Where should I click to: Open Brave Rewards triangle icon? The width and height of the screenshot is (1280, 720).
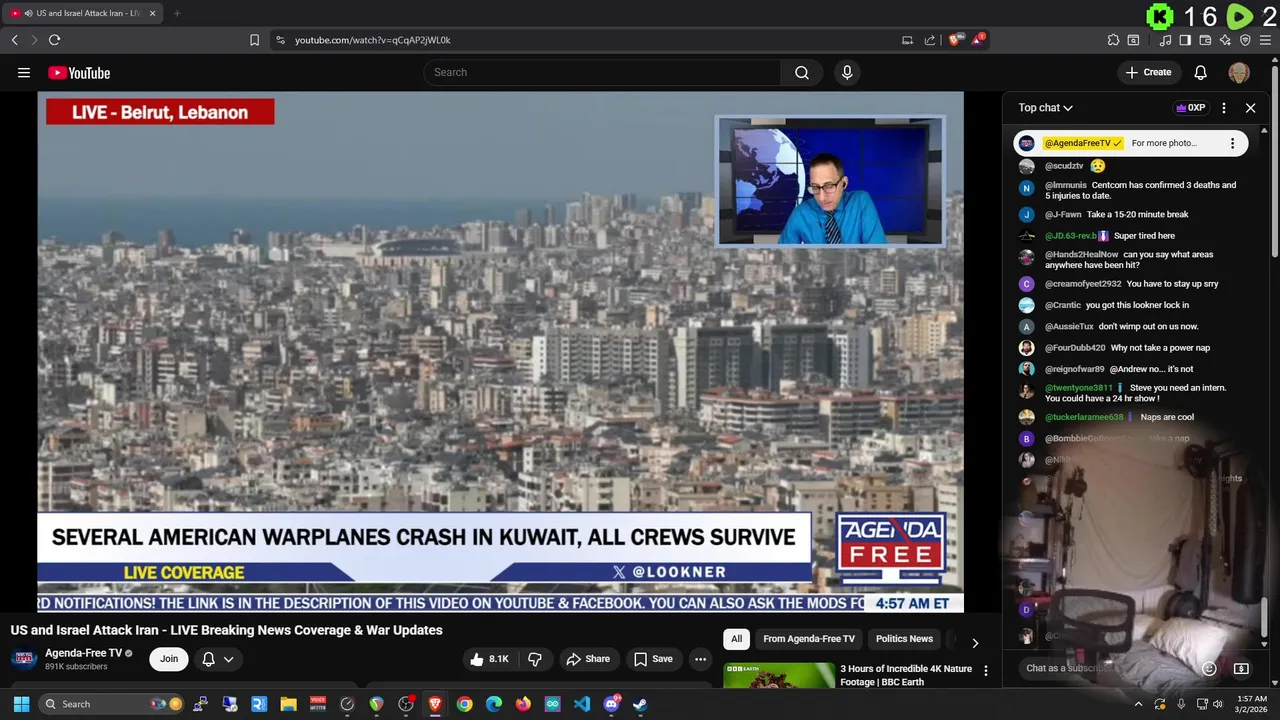[x=979, y=40]
